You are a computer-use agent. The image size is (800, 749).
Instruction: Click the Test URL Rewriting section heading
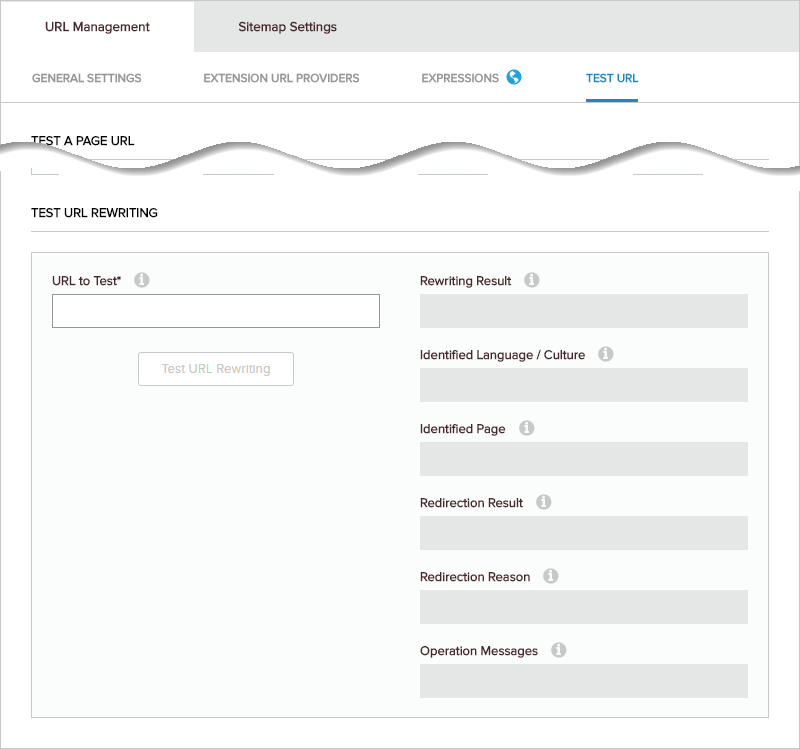[94, 213]
